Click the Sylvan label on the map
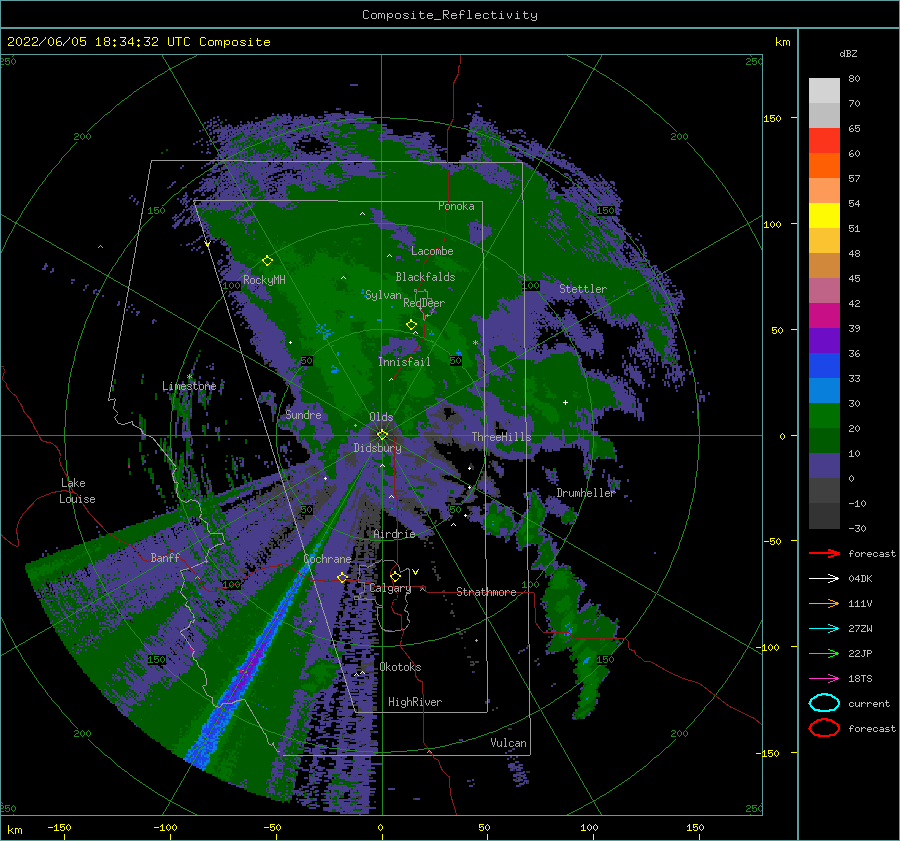 click(383, 295)
